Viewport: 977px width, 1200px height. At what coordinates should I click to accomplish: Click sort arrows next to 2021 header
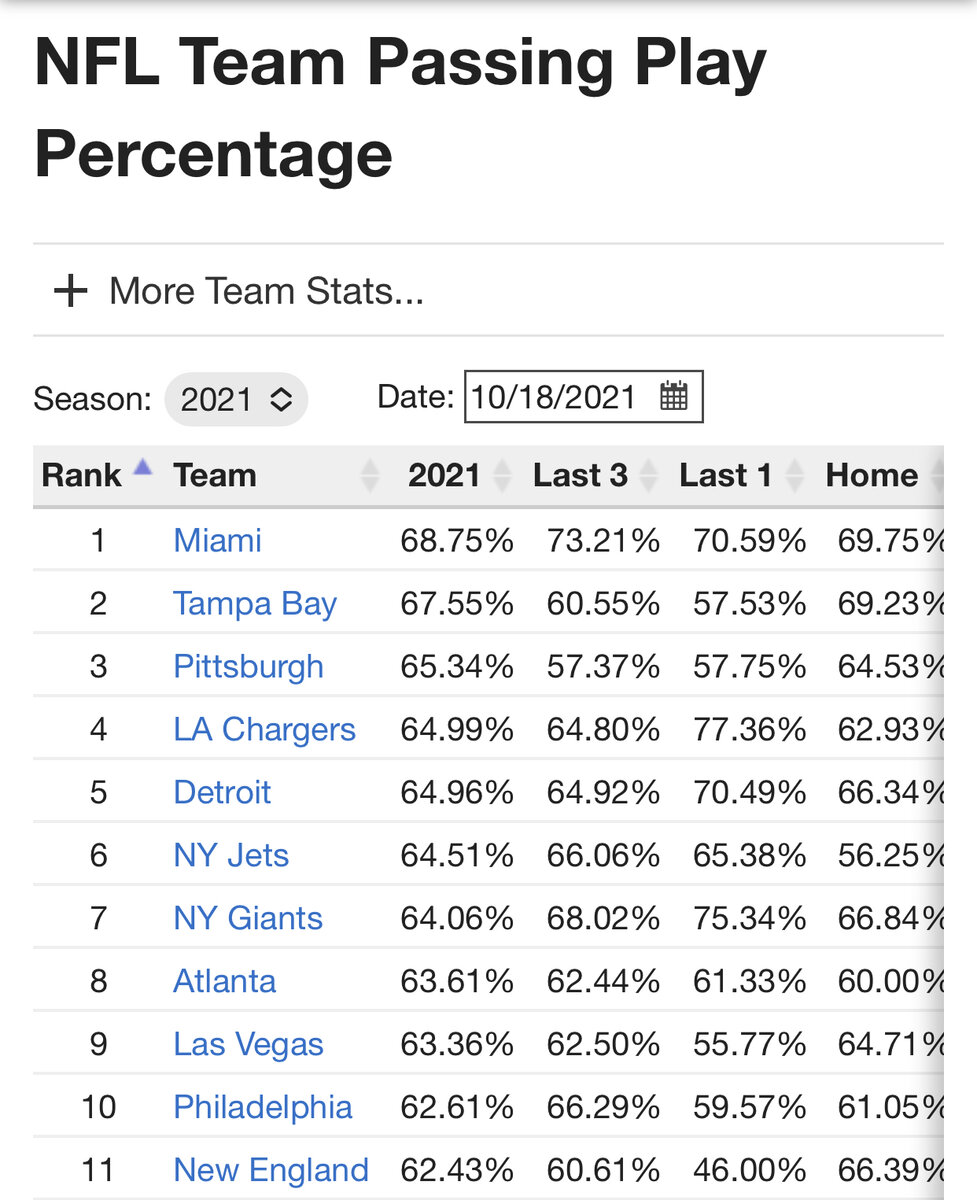503,476
